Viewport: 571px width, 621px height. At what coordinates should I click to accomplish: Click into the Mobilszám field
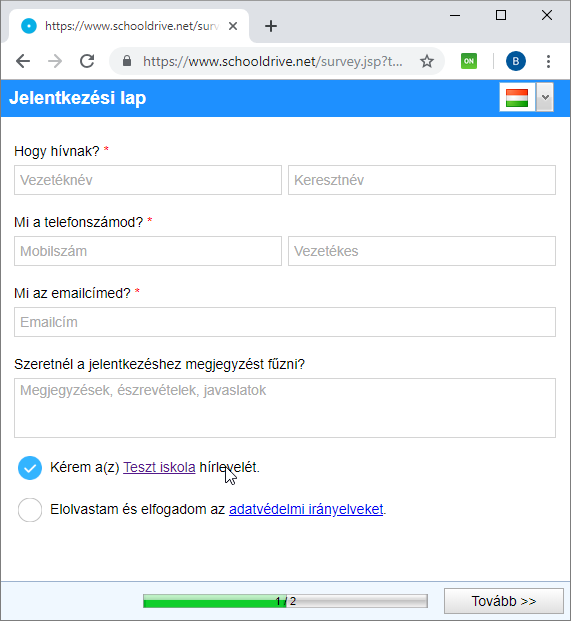(x=148, y=251)
